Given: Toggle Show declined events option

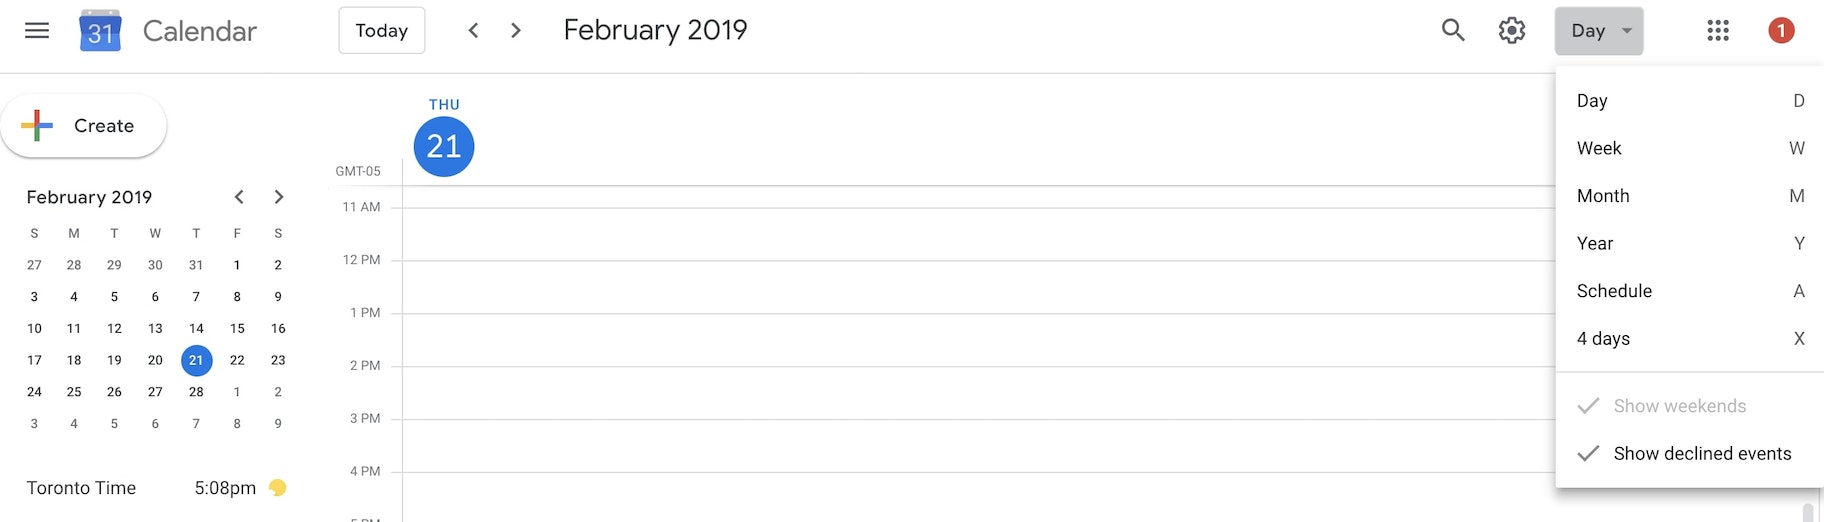Looking at the screenshot, I should (x=1701, y=454).
